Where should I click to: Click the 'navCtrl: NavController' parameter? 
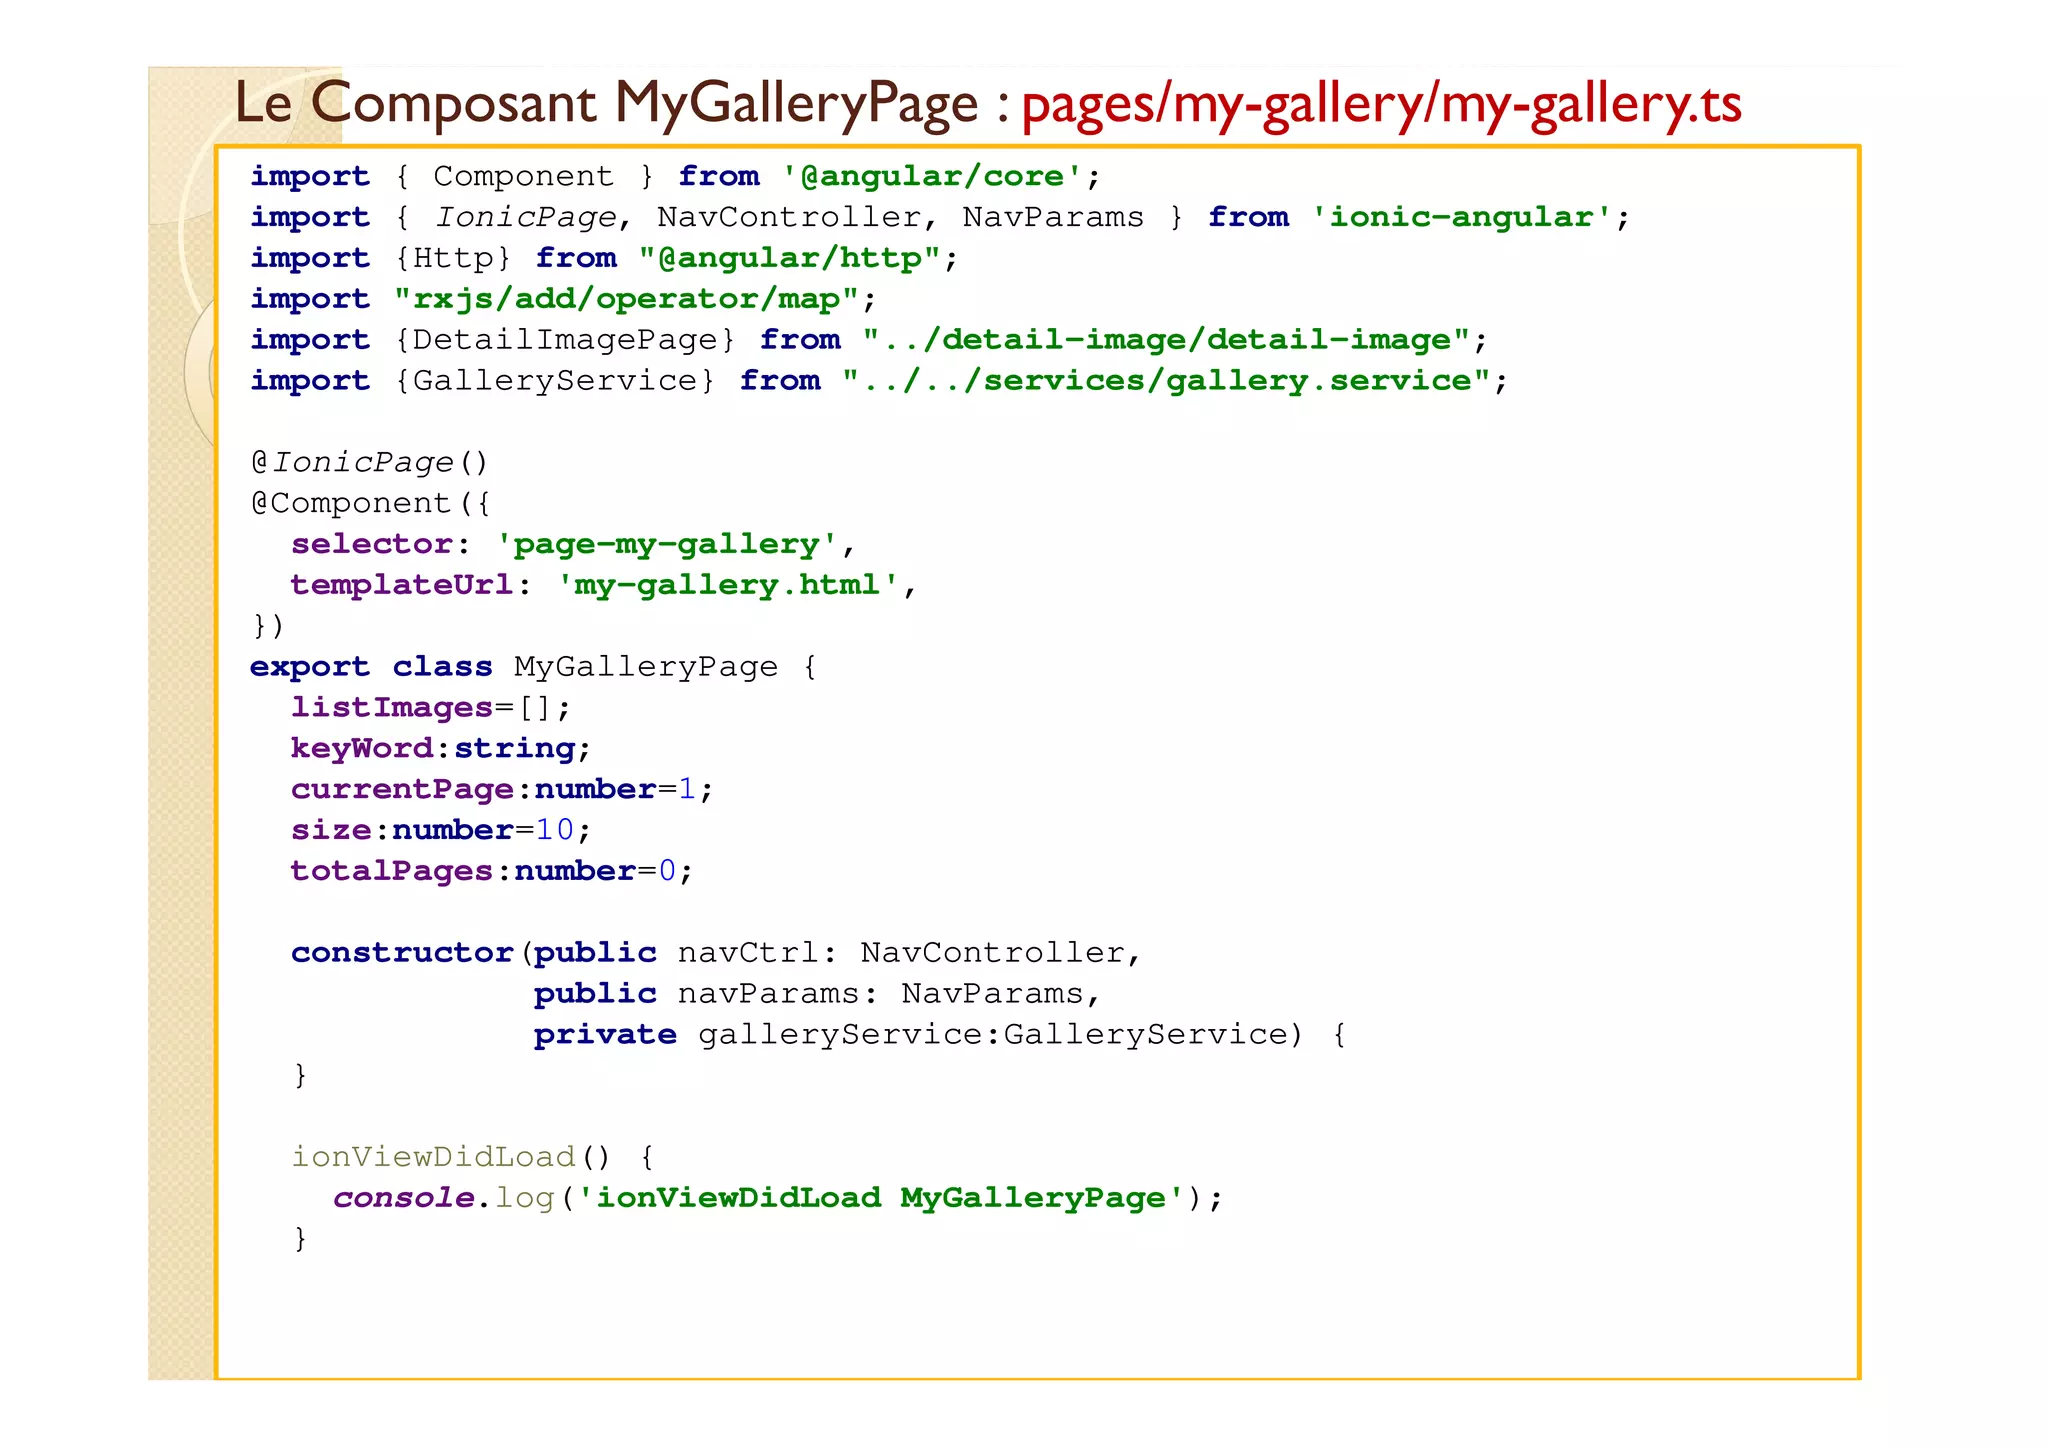901,953
